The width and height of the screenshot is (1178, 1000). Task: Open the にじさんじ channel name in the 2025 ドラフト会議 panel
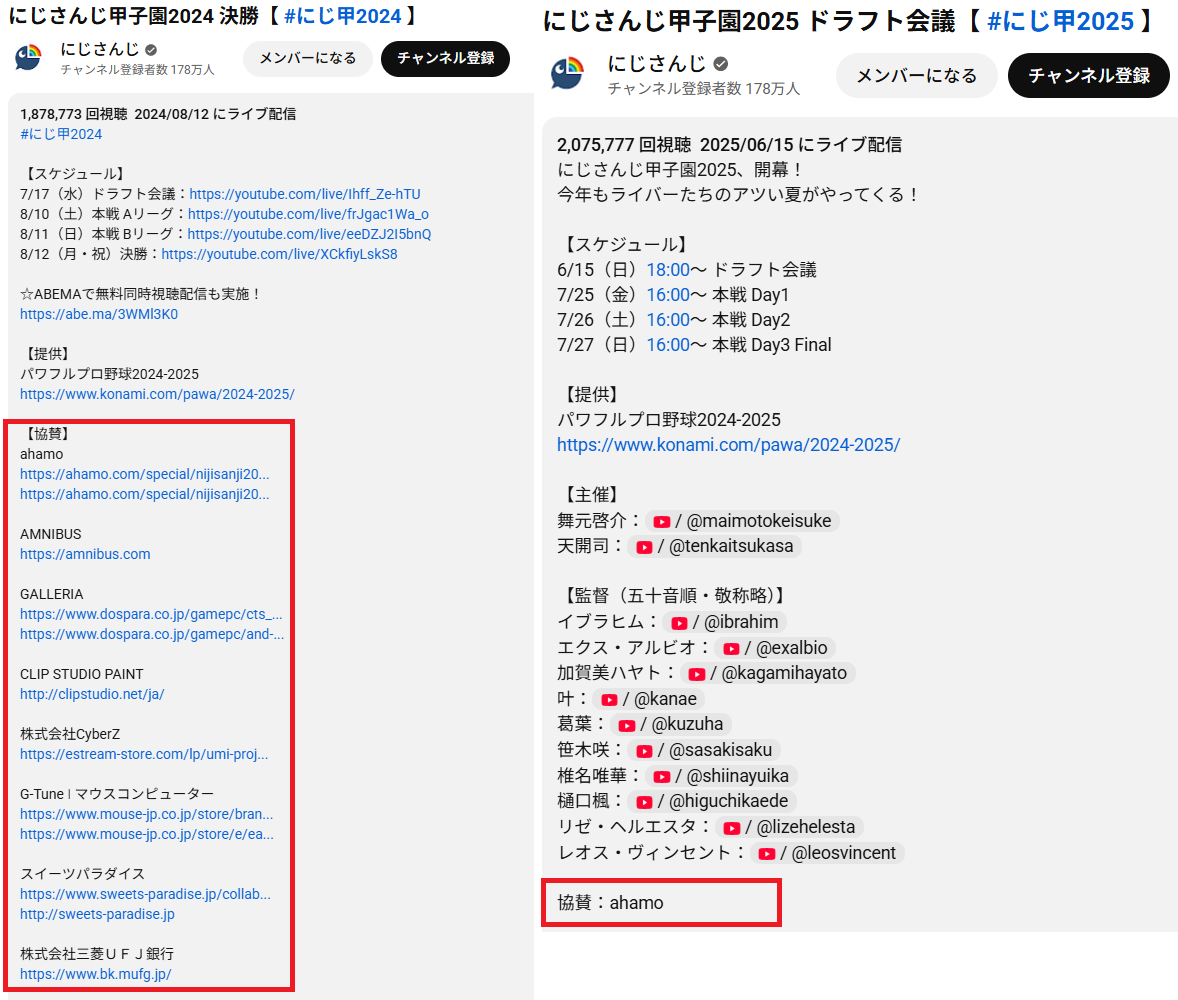tap(657, 64)
